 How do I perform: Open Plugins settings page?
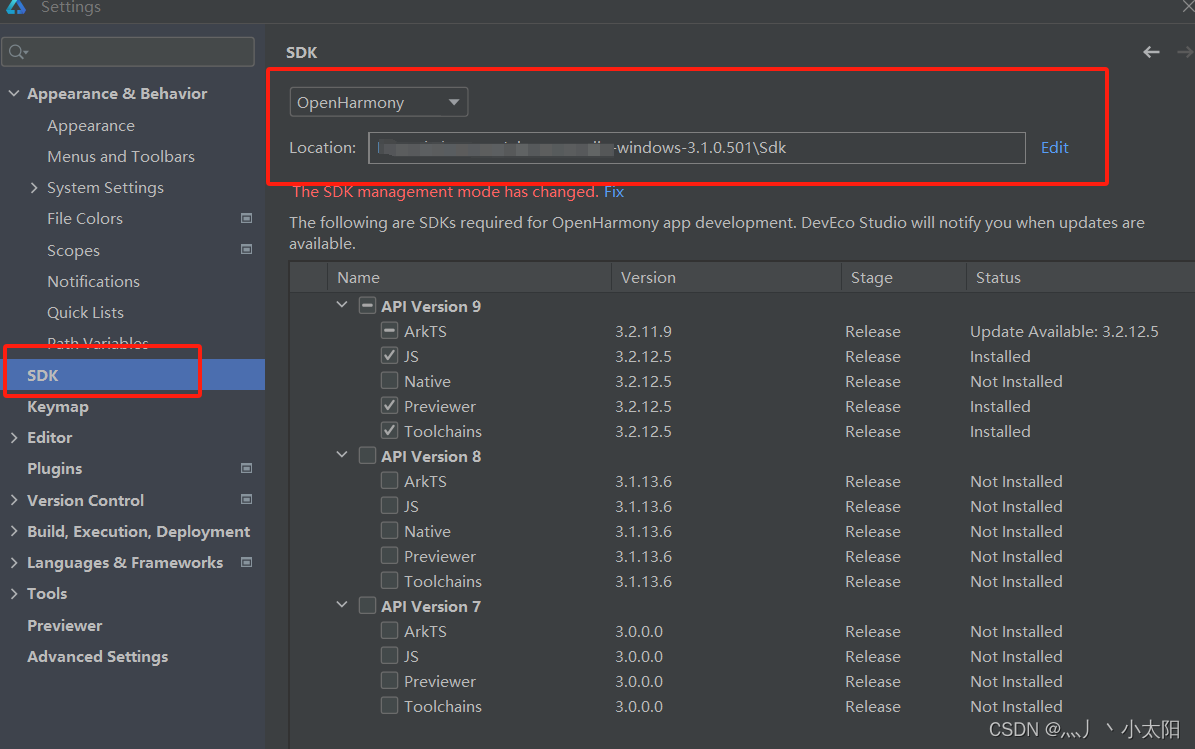55,469
